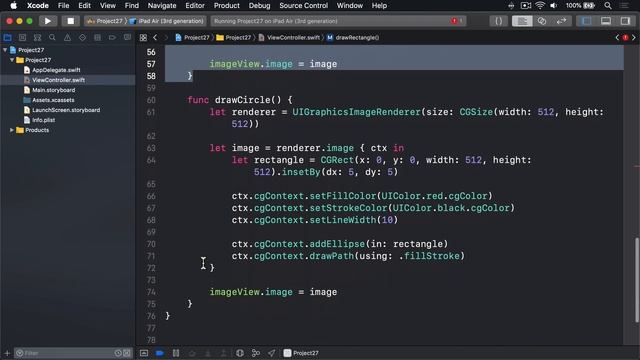Click the Wi-Fi status icon
The width and height of the screenshot is (640, 360).
[540, 6]
